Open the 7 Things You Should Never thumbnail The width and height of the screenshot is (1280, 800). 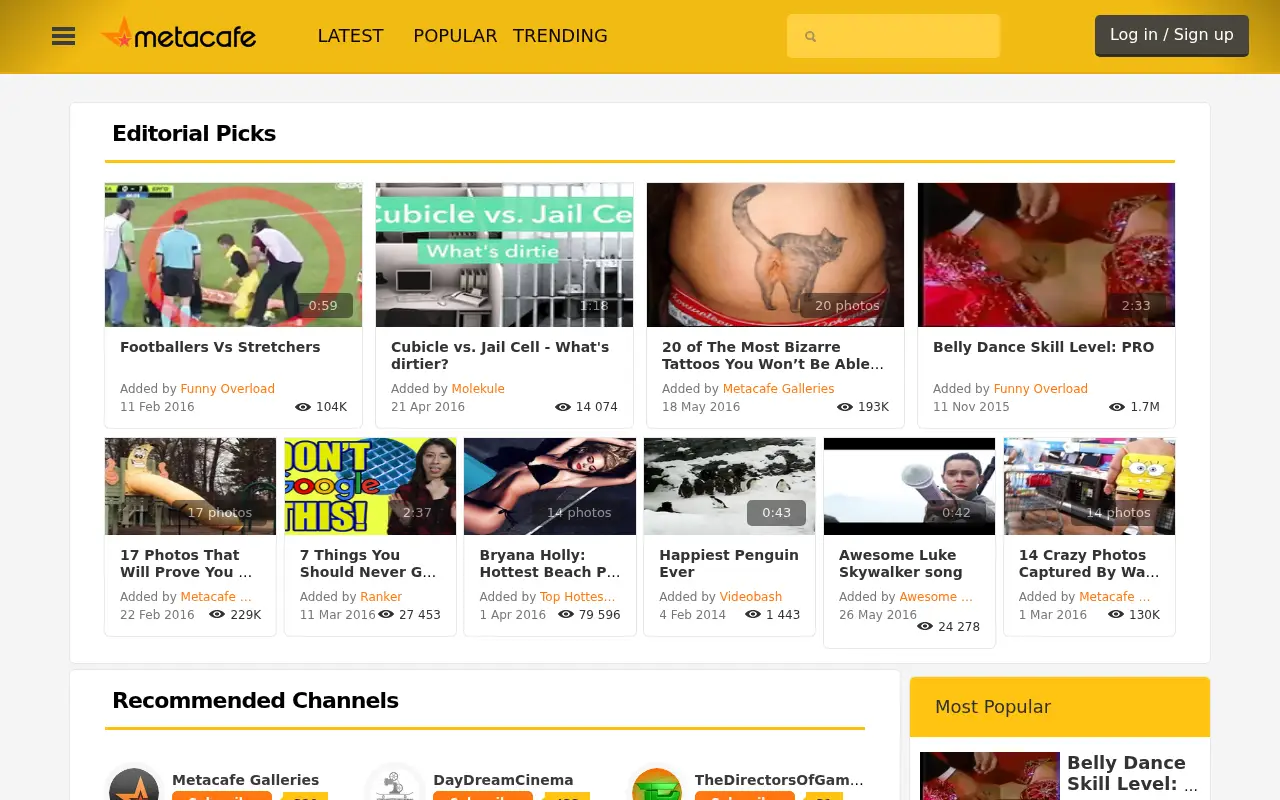pyautogui.click(x=370, y=486)
